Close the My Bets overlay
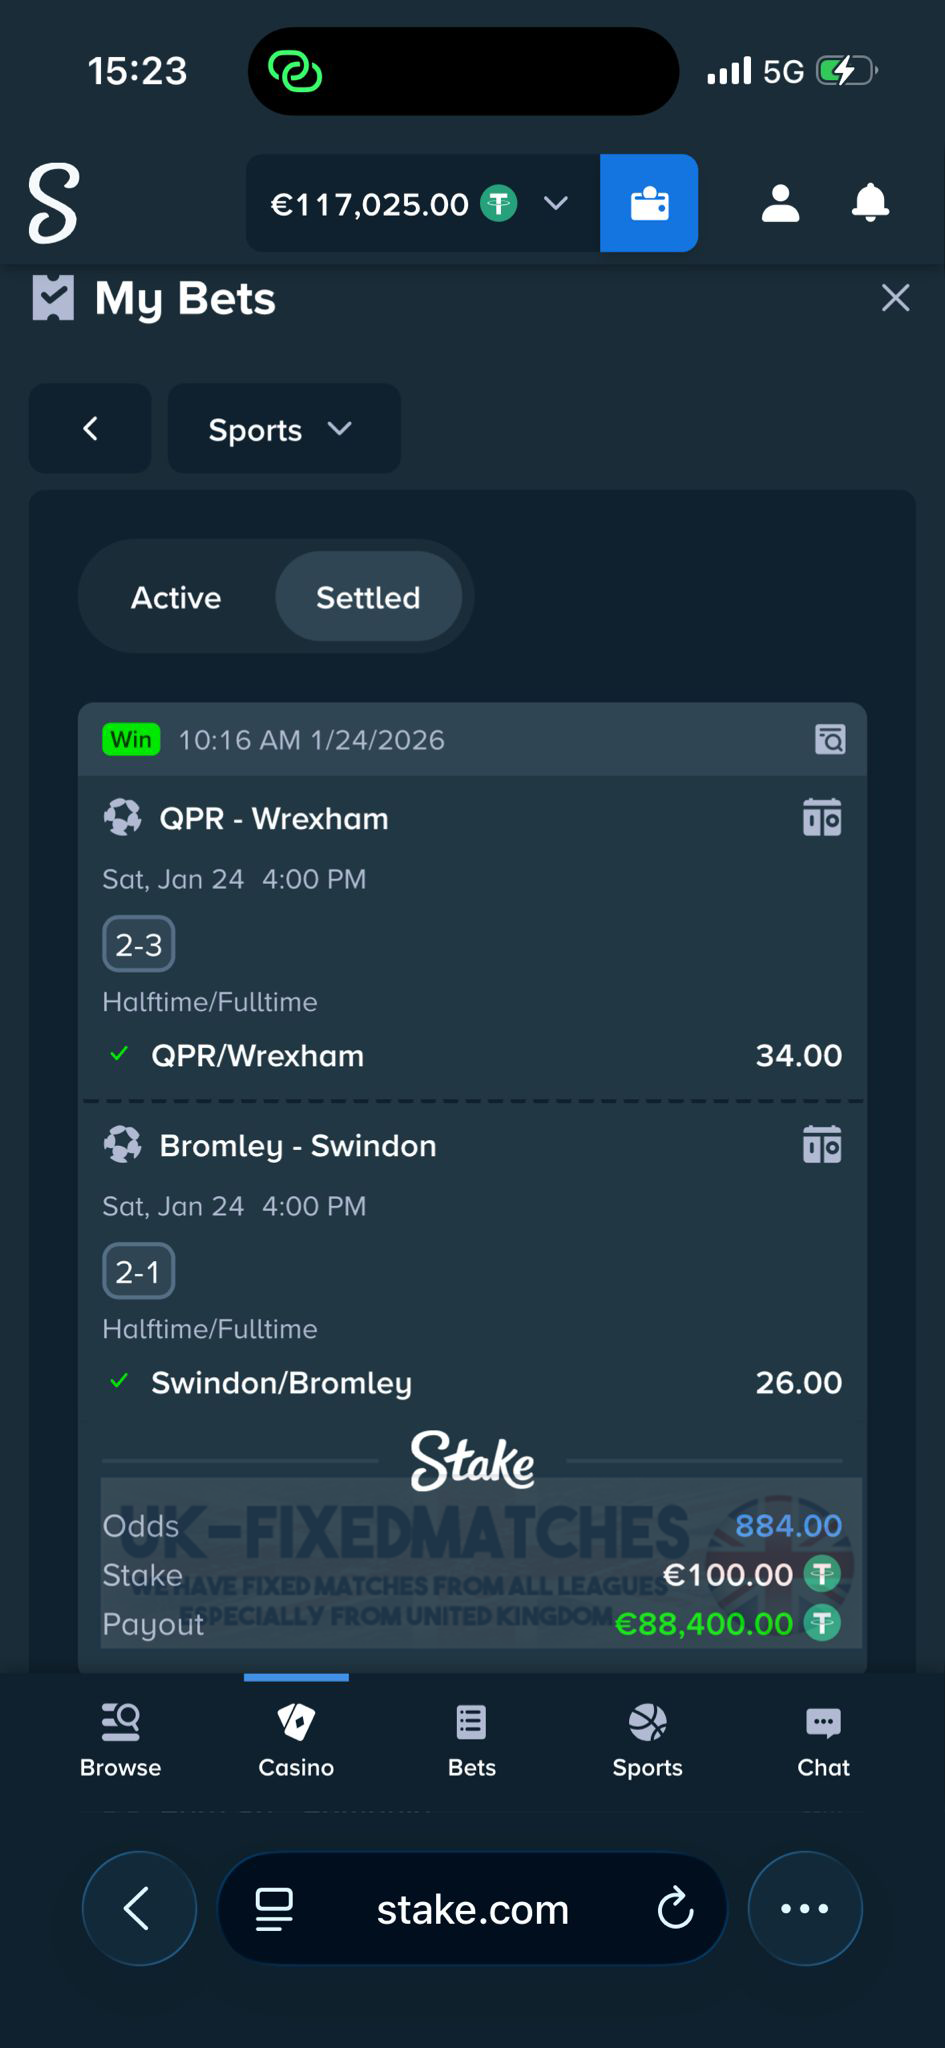This screenshot has width=945, height=2048. pos(894,297)
